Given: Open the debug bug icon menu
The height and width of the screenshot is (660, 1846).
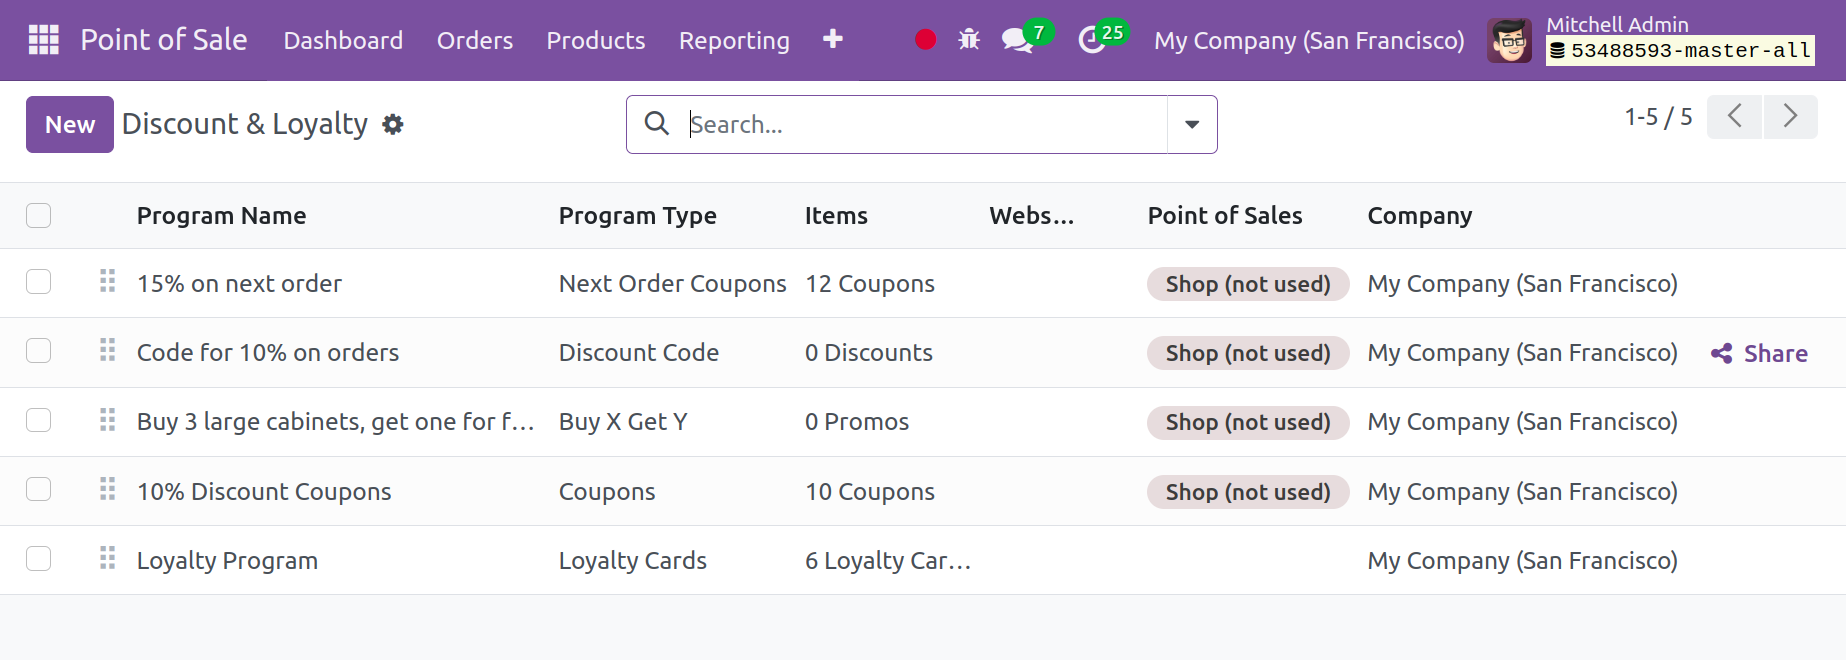Looking at the screenshot, I should point(968,40).
